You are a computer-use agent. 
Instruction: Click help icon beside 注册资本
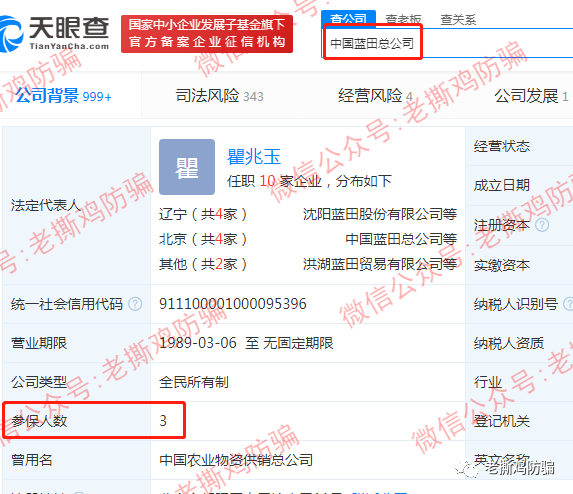[x=542, y=225]
